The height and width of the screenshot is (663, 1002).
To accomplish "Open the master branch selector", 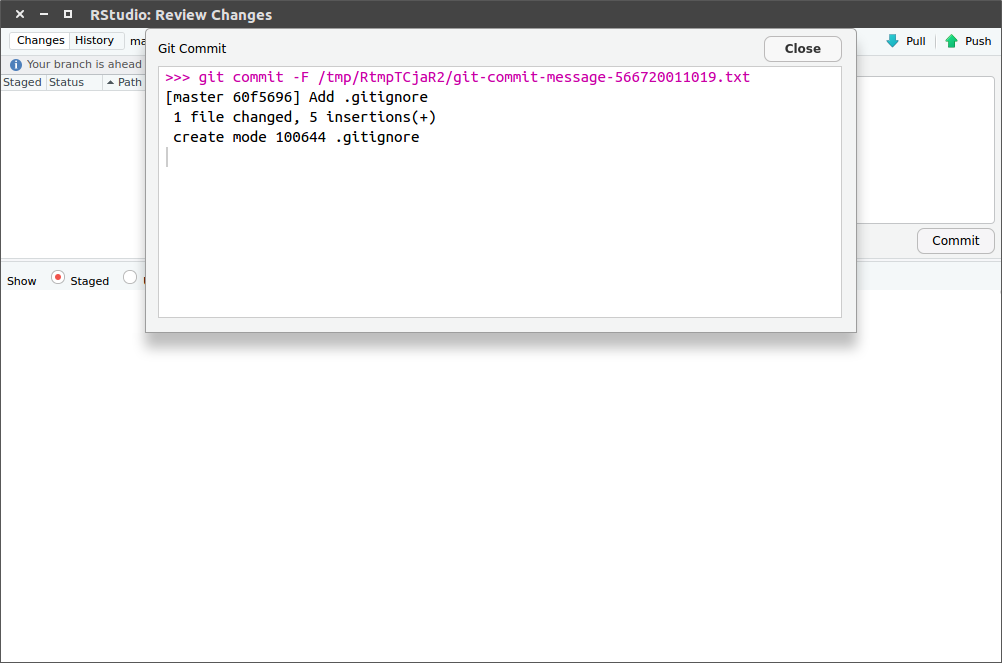I will tap(137, 41).
